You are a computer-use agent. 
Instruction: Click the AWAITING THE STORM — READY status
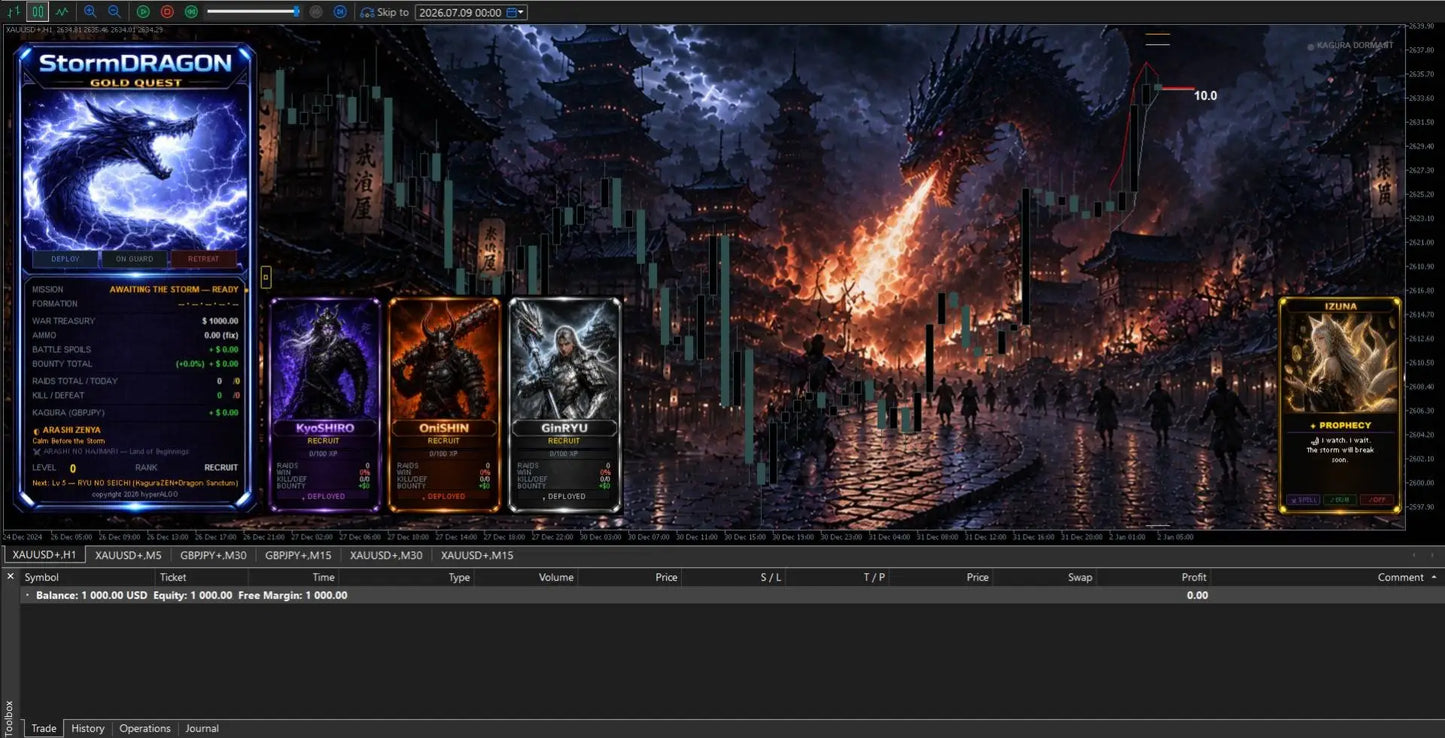[174, 289]
